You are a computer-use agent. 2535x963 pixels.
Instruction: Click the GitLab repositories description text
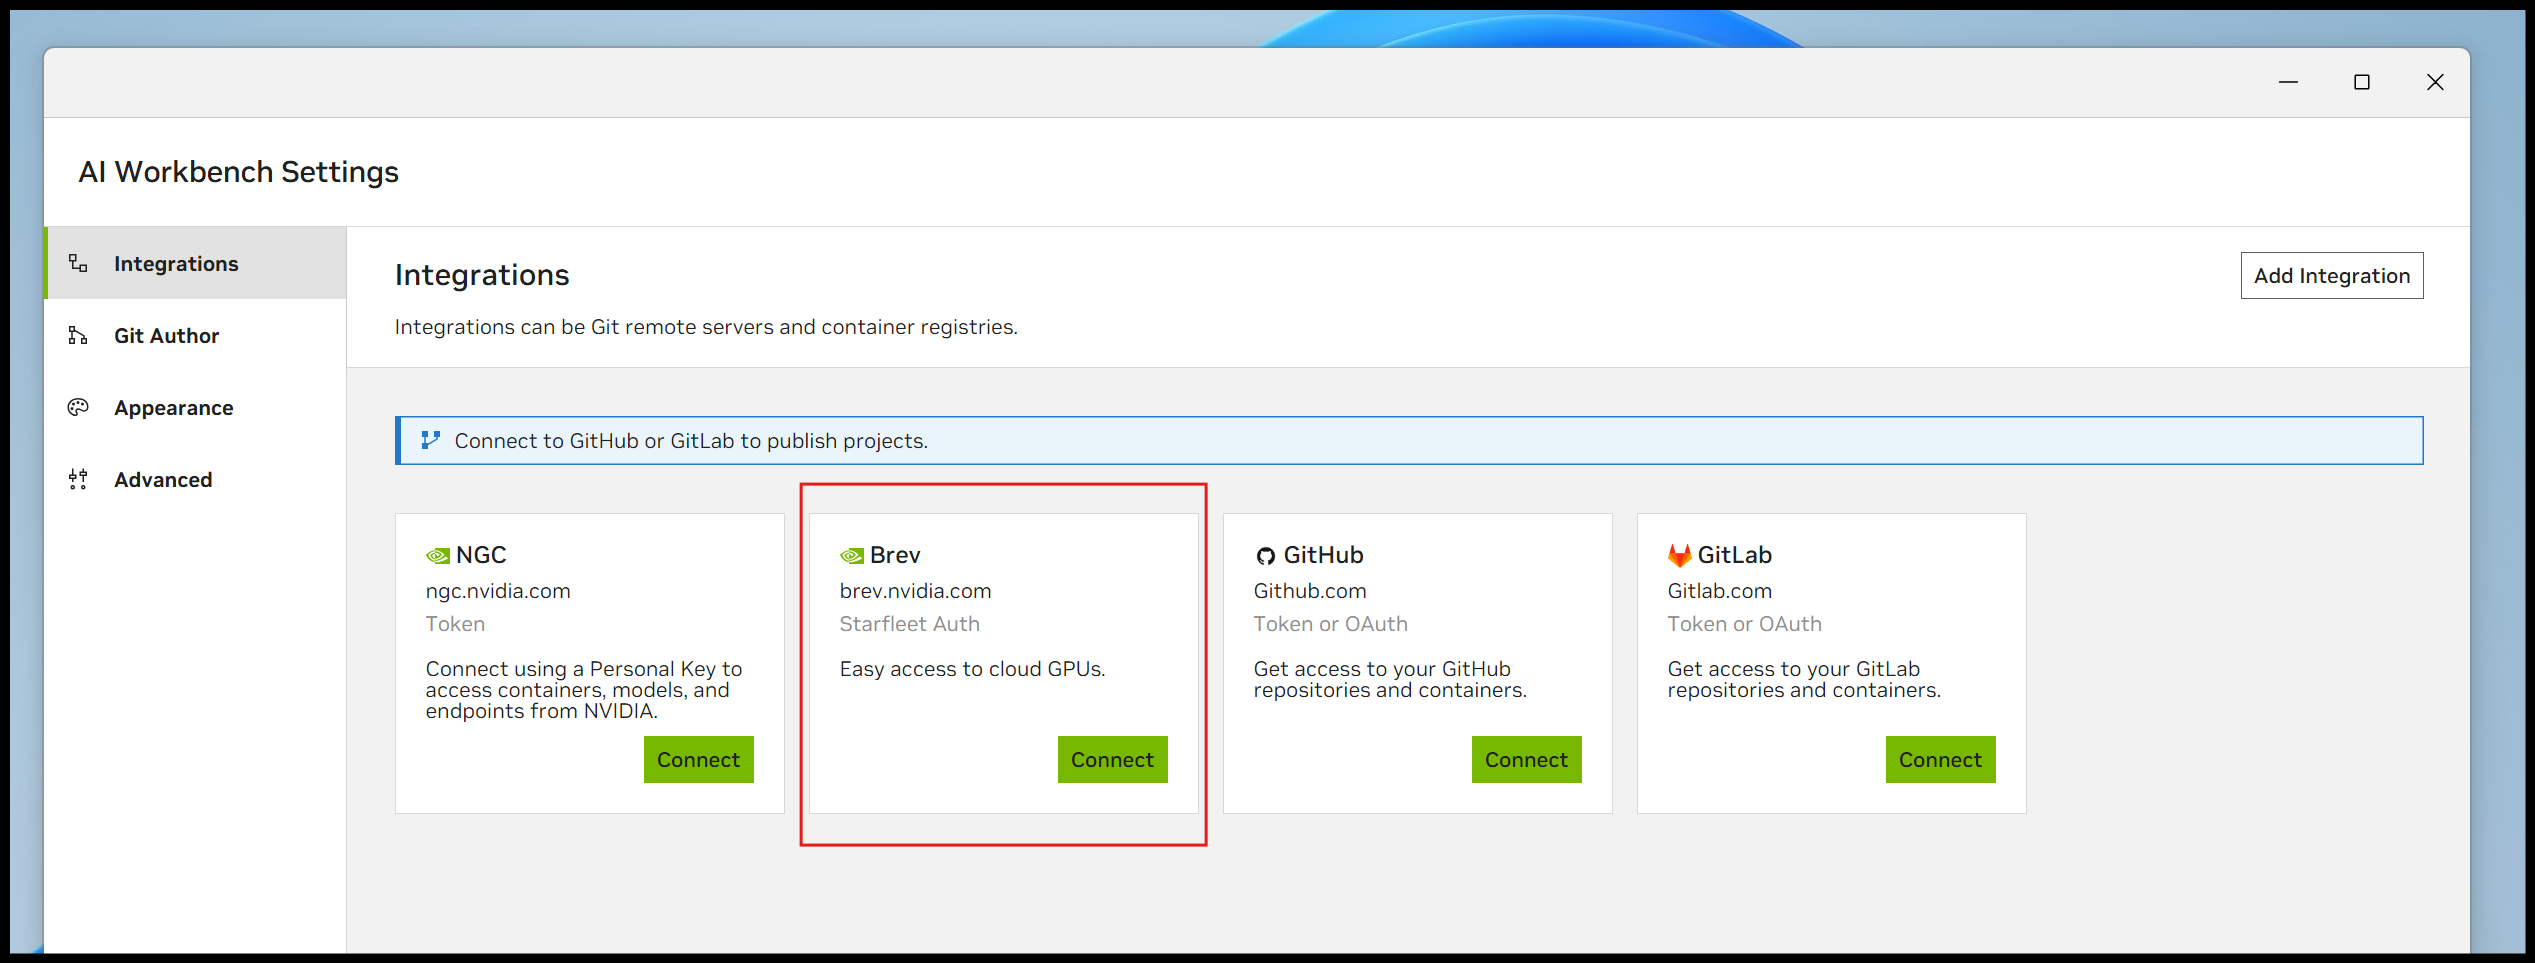coord(1804,680)
